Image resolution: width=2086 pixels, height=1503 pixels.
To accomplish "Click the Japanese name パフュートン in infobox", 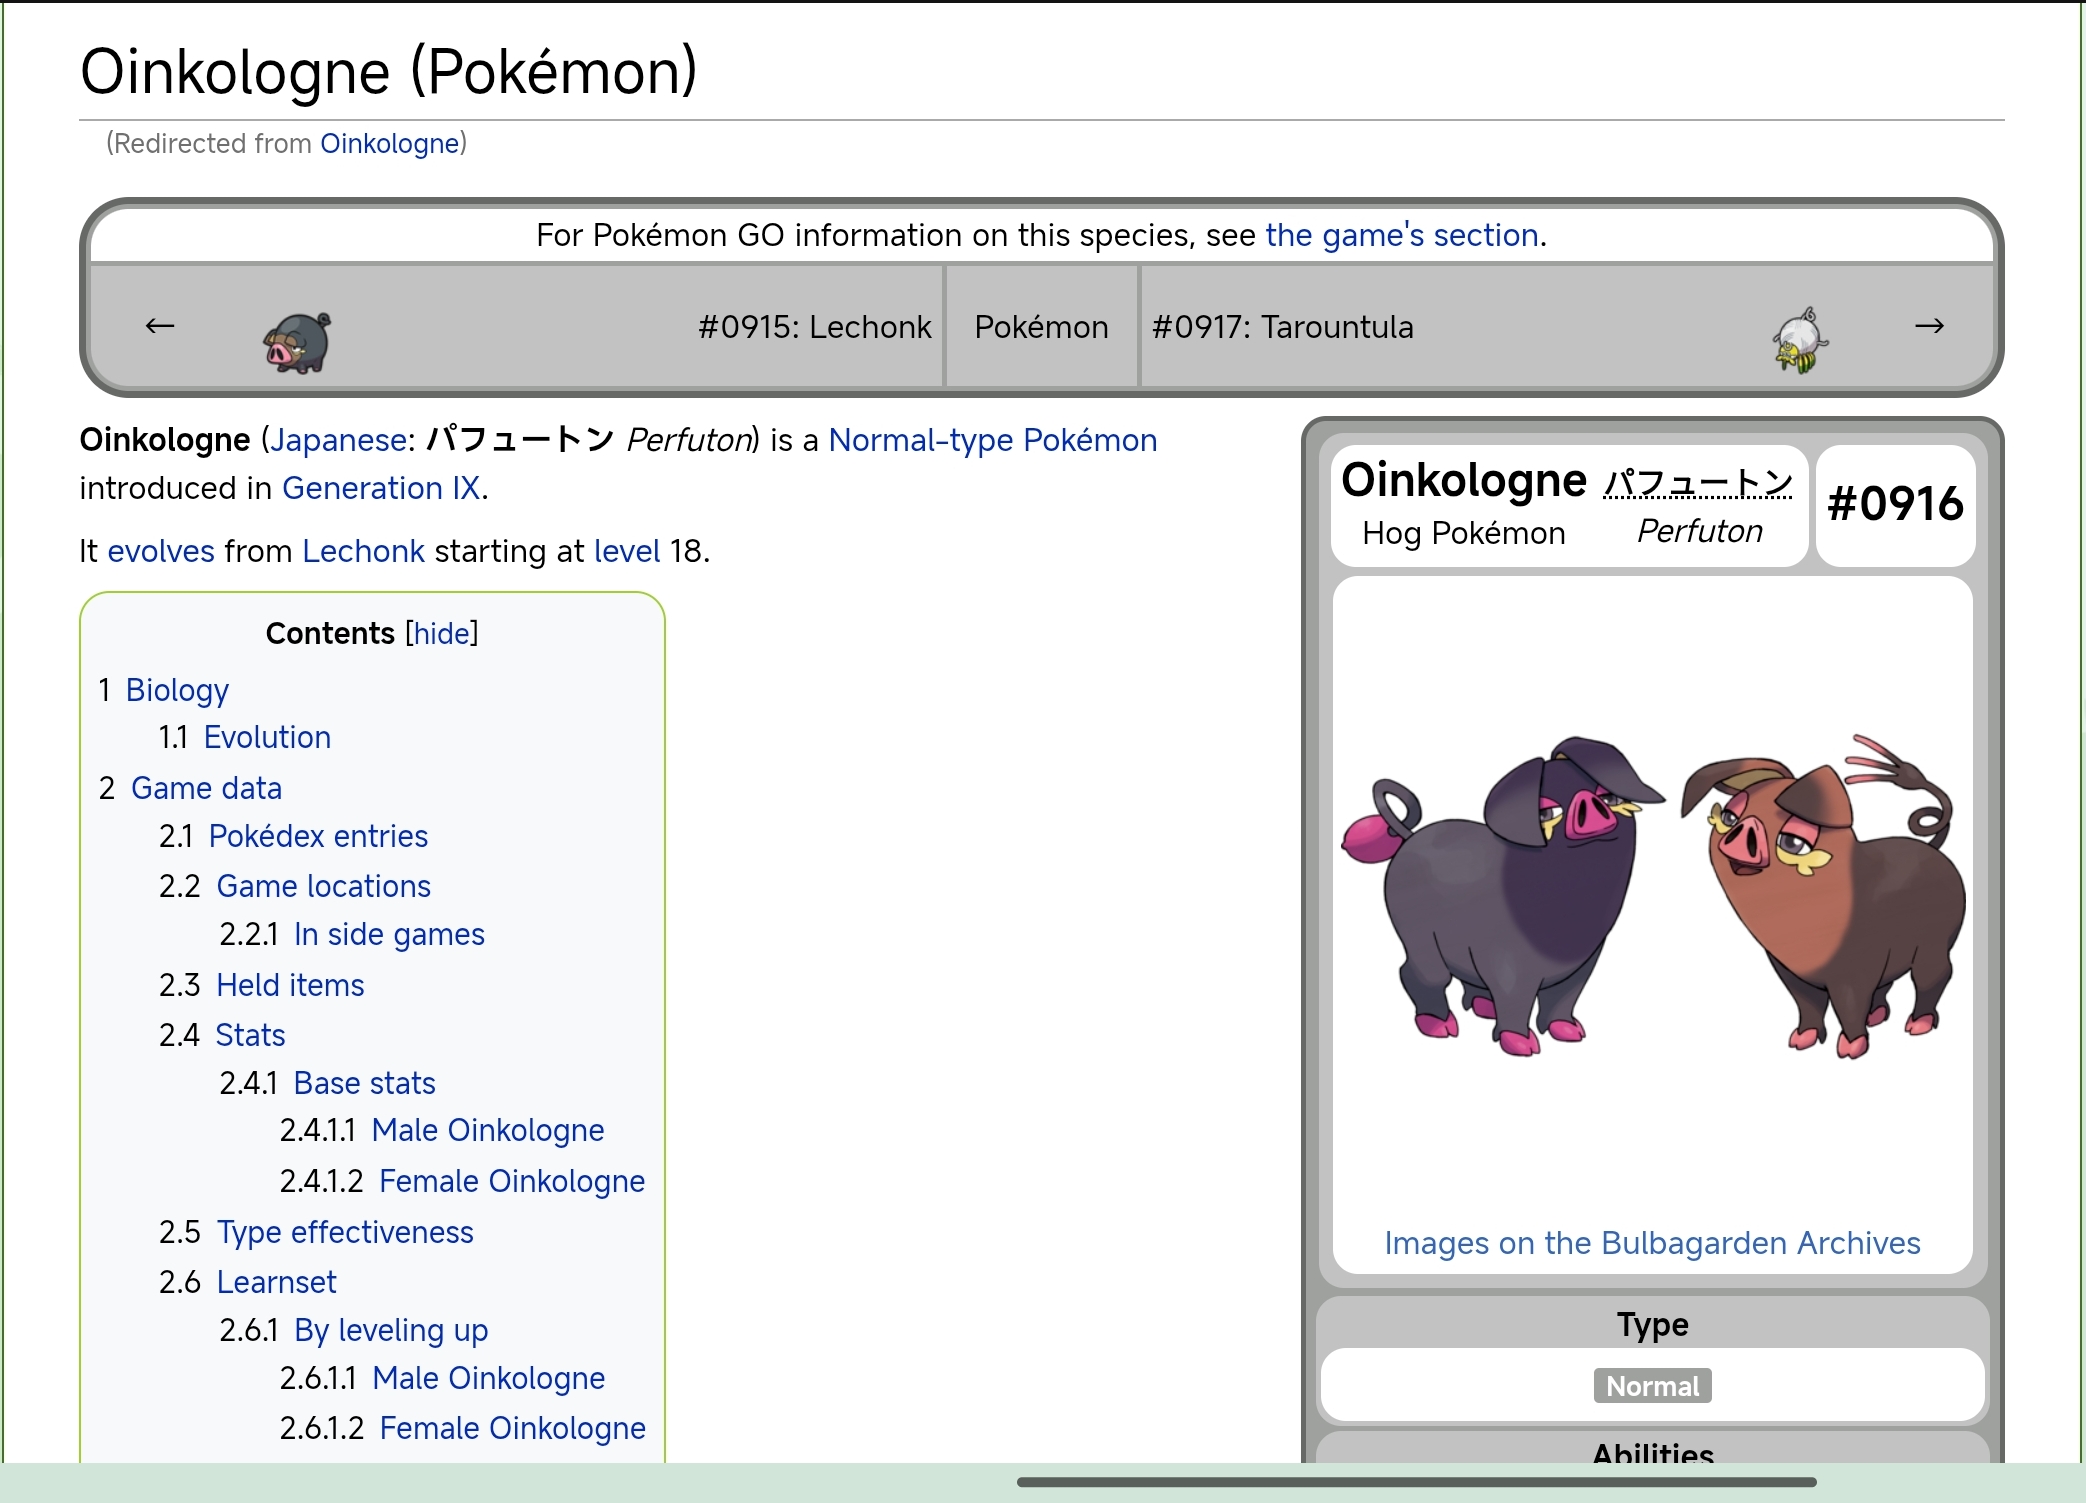I will (x=1698, y=483).
